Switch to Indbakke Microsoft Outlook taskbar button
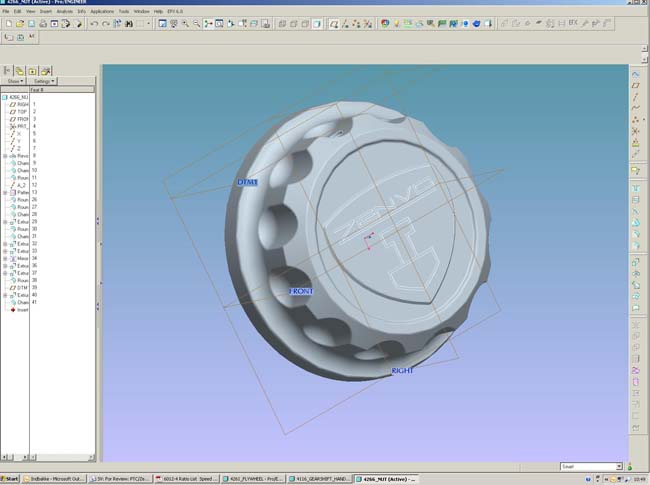Viewport: 650px width, 485px height. tap(54, 479)
